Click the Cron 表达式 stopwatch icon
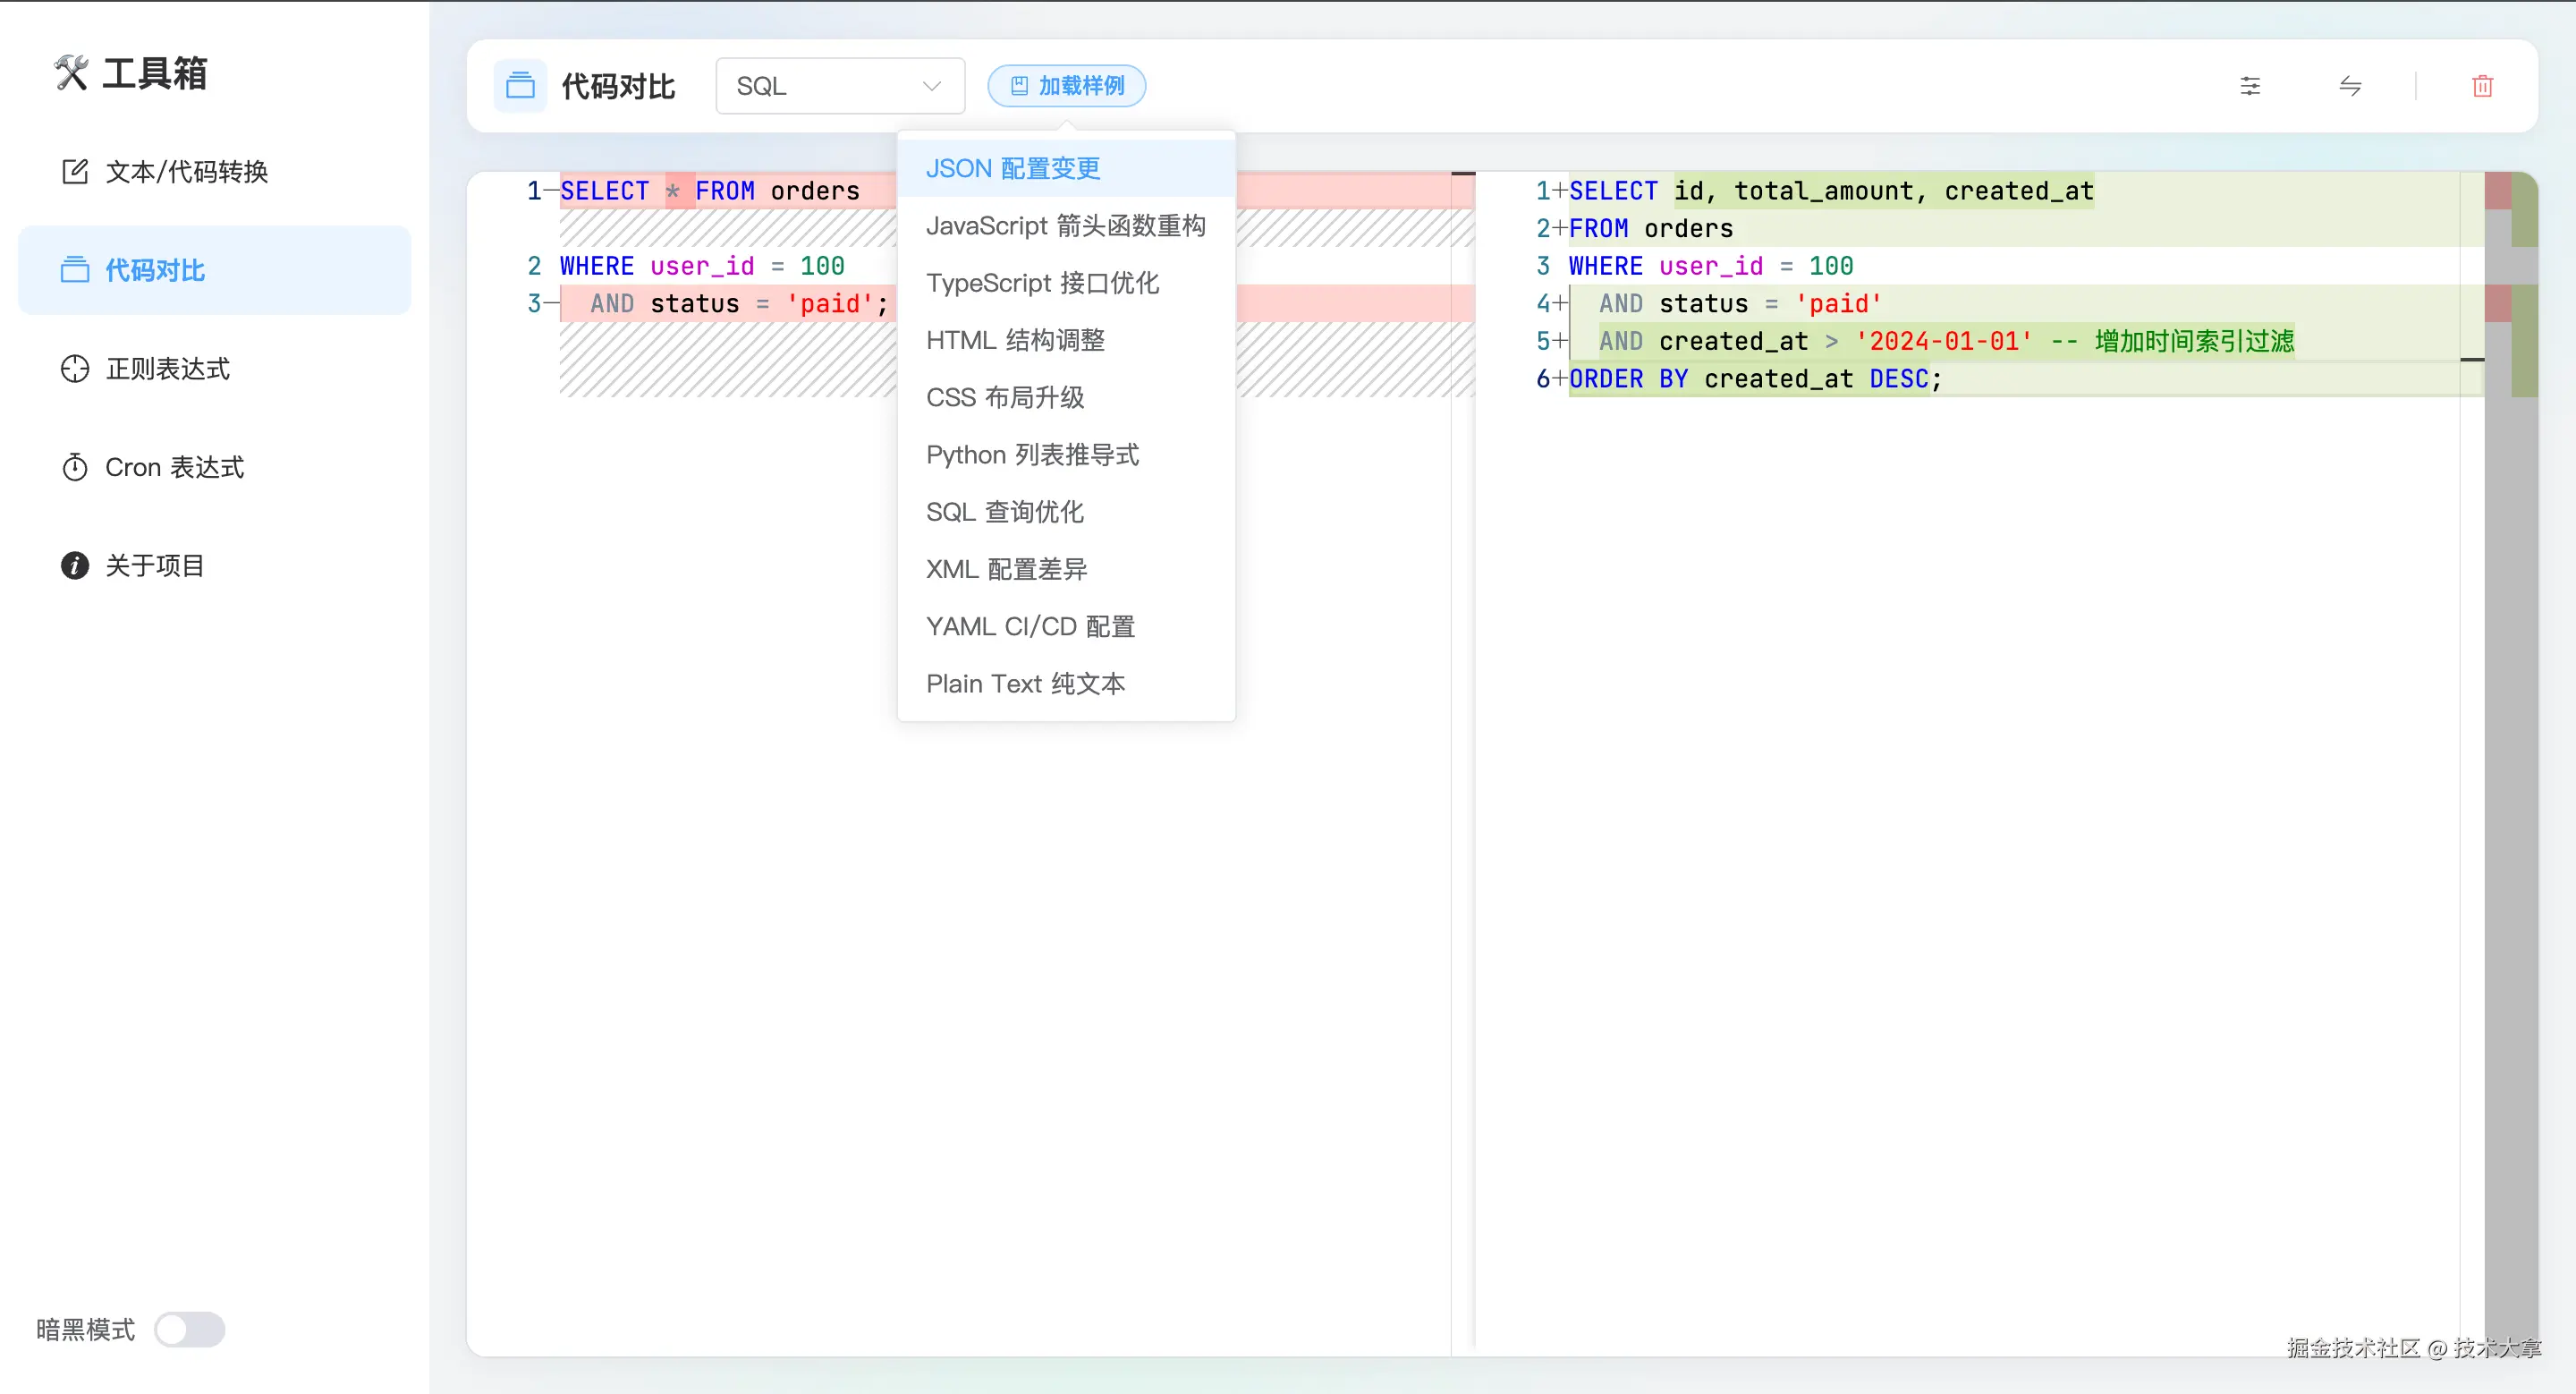 75,467
